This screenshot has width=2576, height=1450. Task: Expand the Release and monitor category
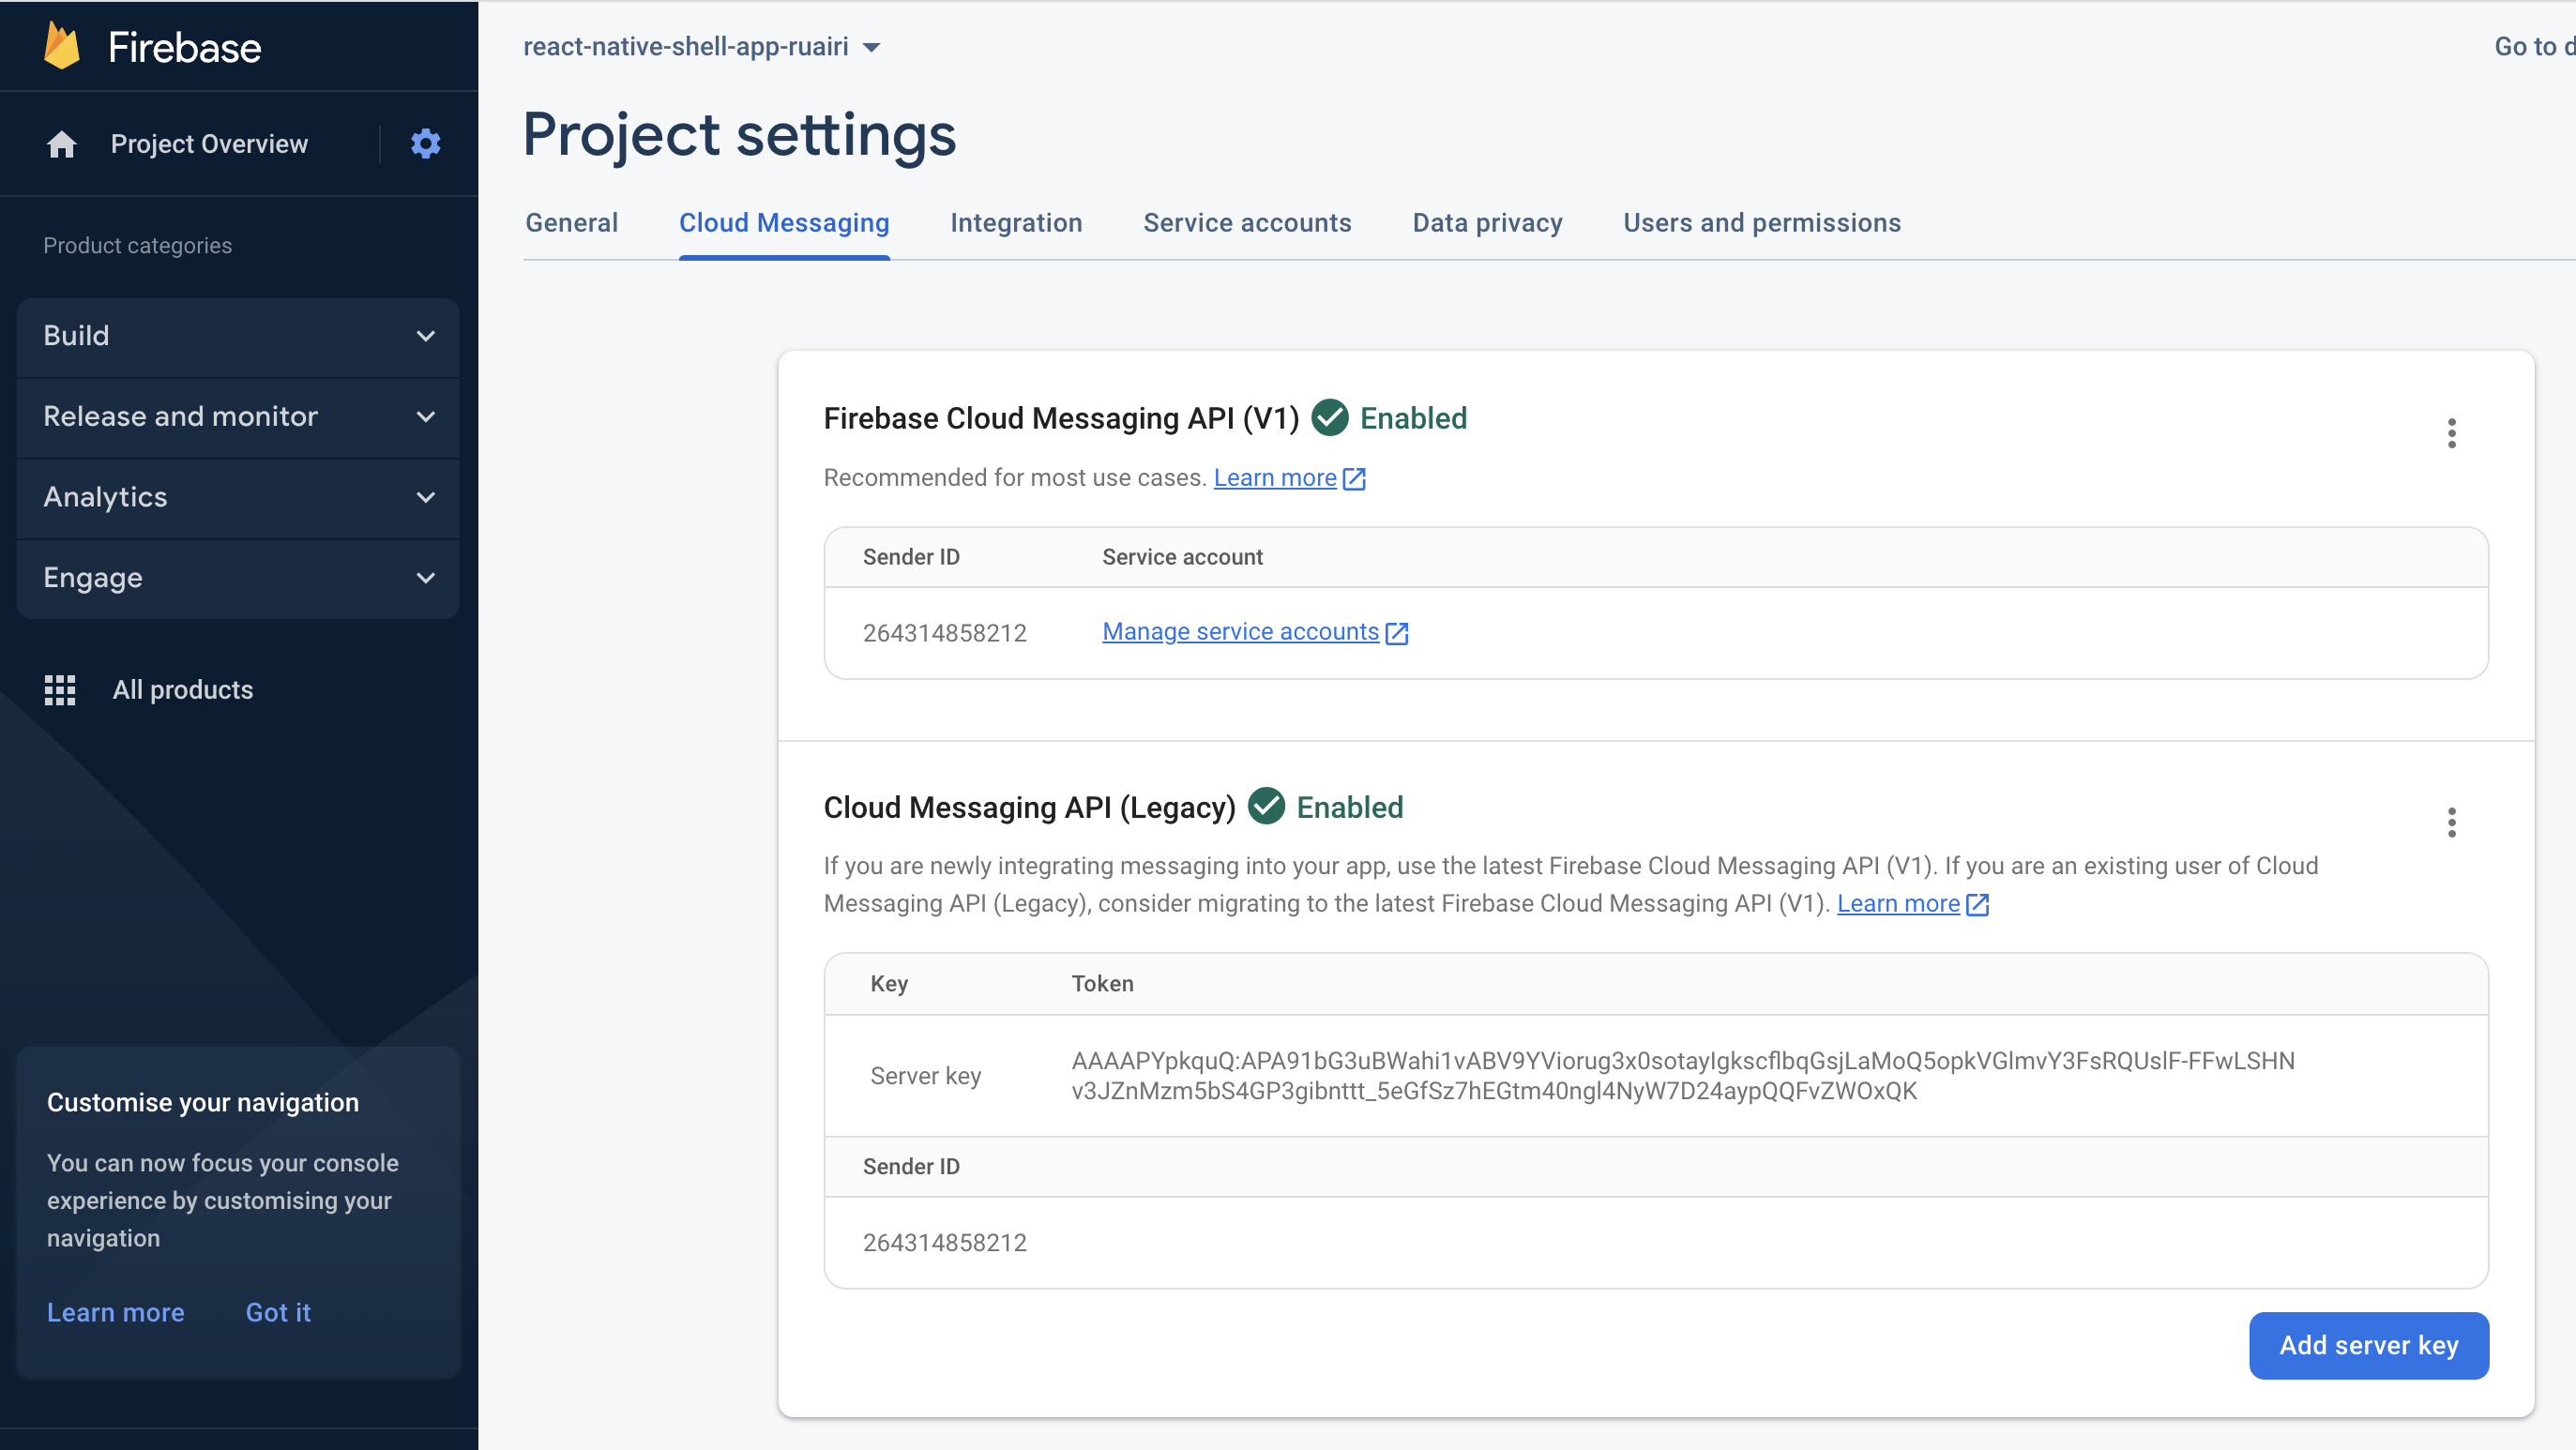click(238, 417)
